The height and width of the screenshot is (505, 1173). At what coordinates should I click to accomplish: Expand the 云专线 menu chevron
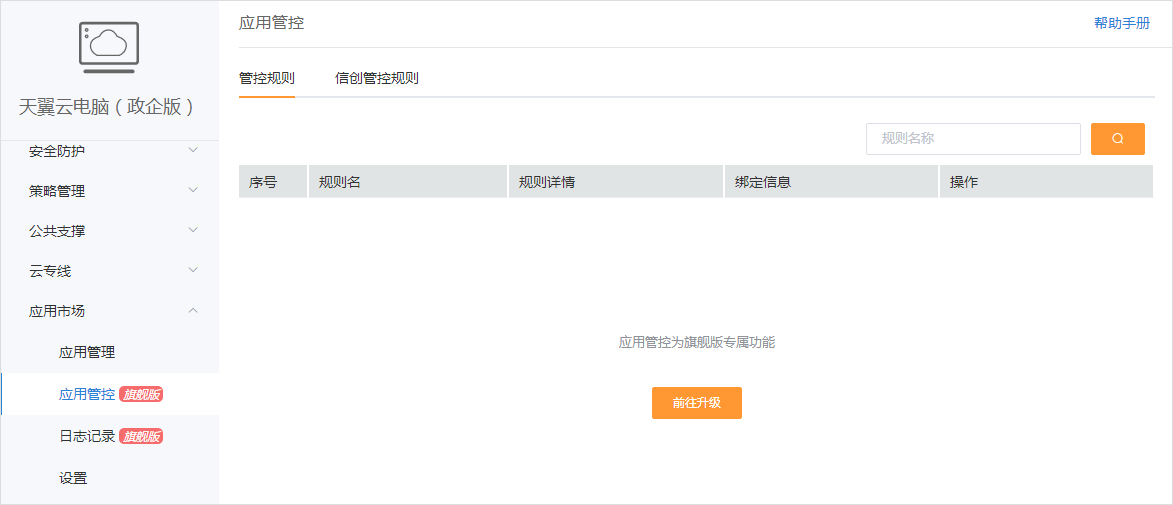click(x=194, y=271)
